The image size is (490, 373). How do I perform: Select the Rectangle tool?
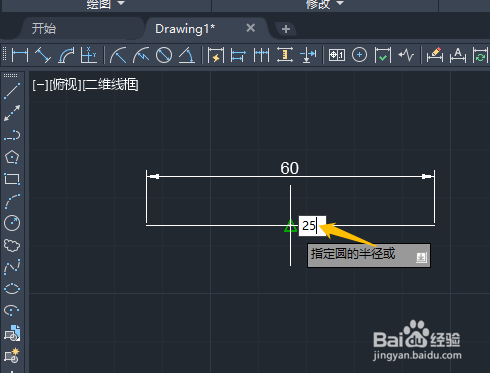pyautogui.click(x=12, y=179)
